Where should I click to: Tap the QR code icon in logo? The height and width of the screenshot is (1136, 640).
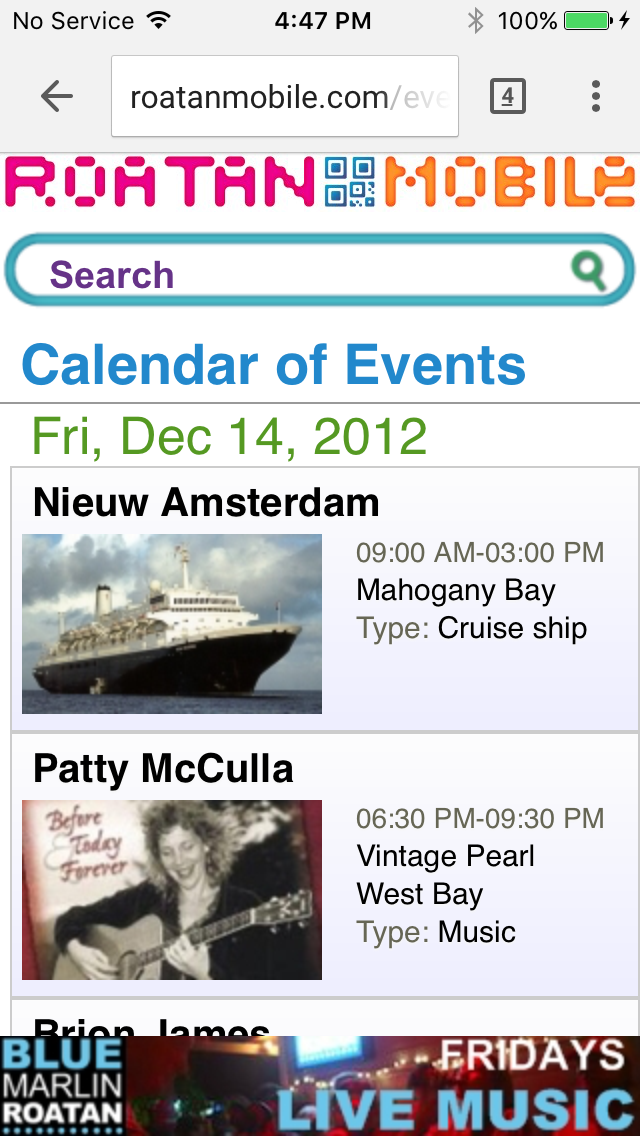point(350,182)
